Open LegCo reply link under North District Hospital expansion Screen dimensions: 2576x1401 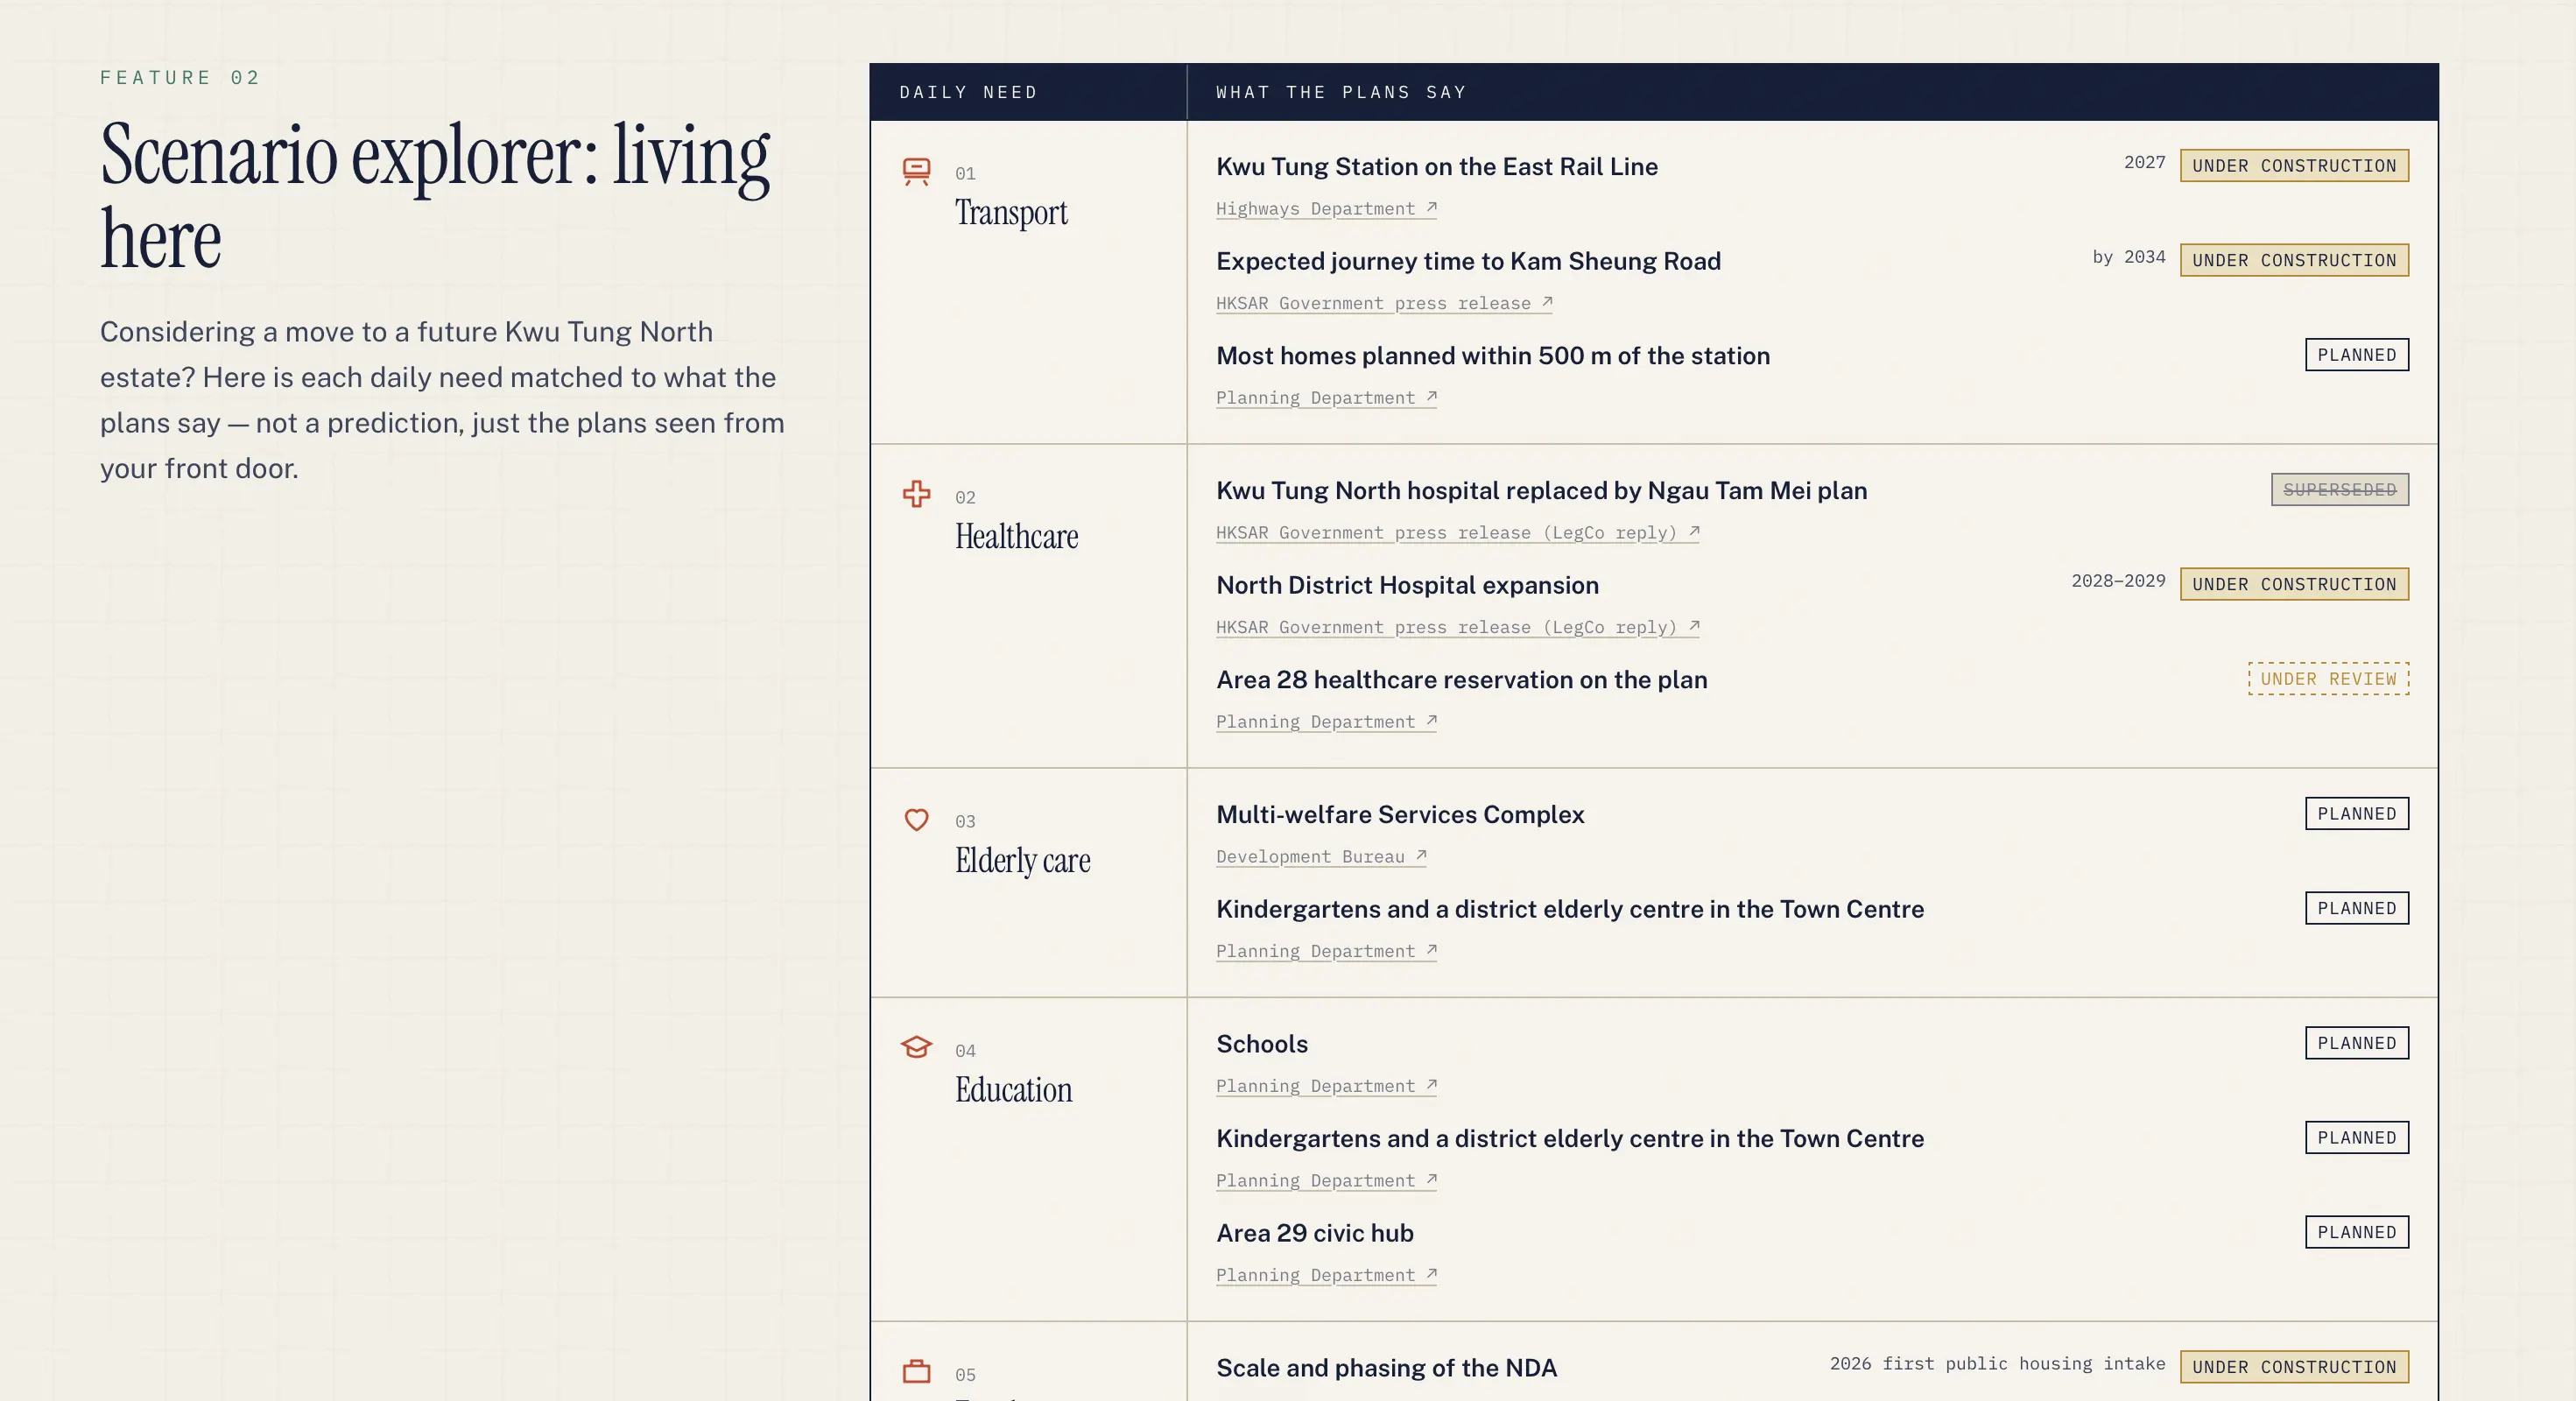coord(1458,627)
